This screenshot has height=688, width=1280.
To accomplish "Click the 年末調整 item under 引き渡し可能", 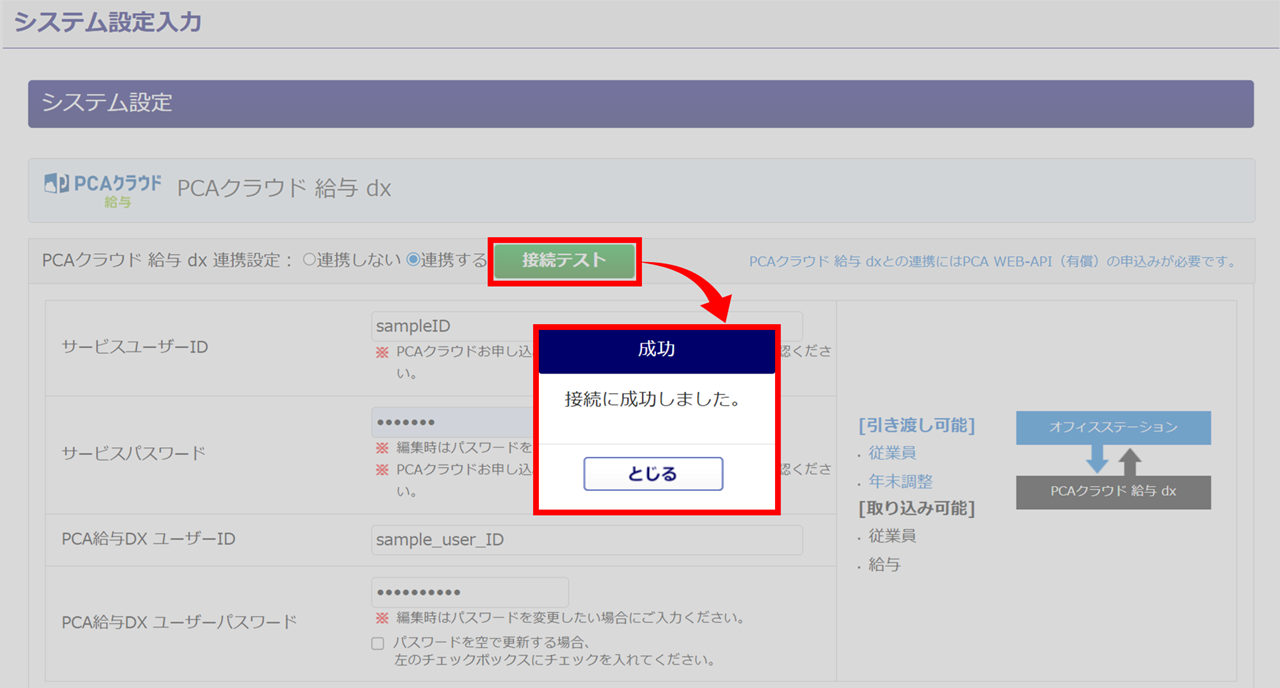I will pyautogui.click(x=901, y=481).
